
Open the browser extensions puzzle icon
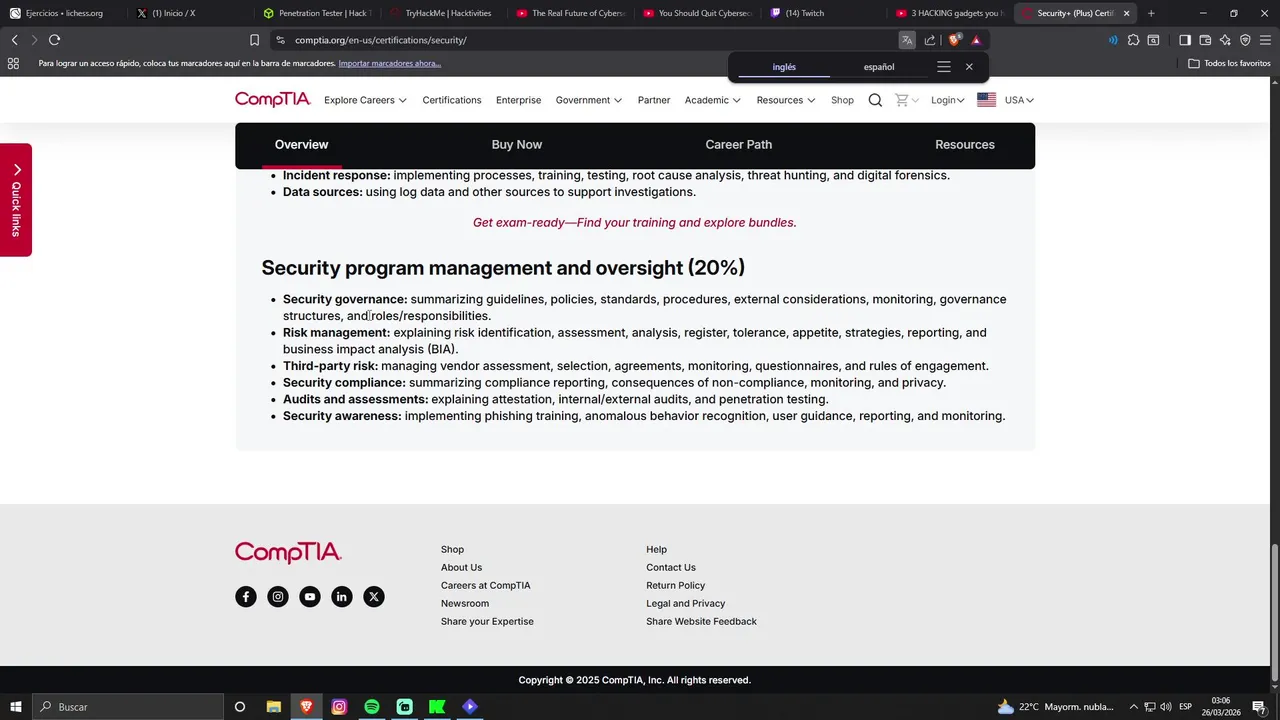tap(1133, 40)
